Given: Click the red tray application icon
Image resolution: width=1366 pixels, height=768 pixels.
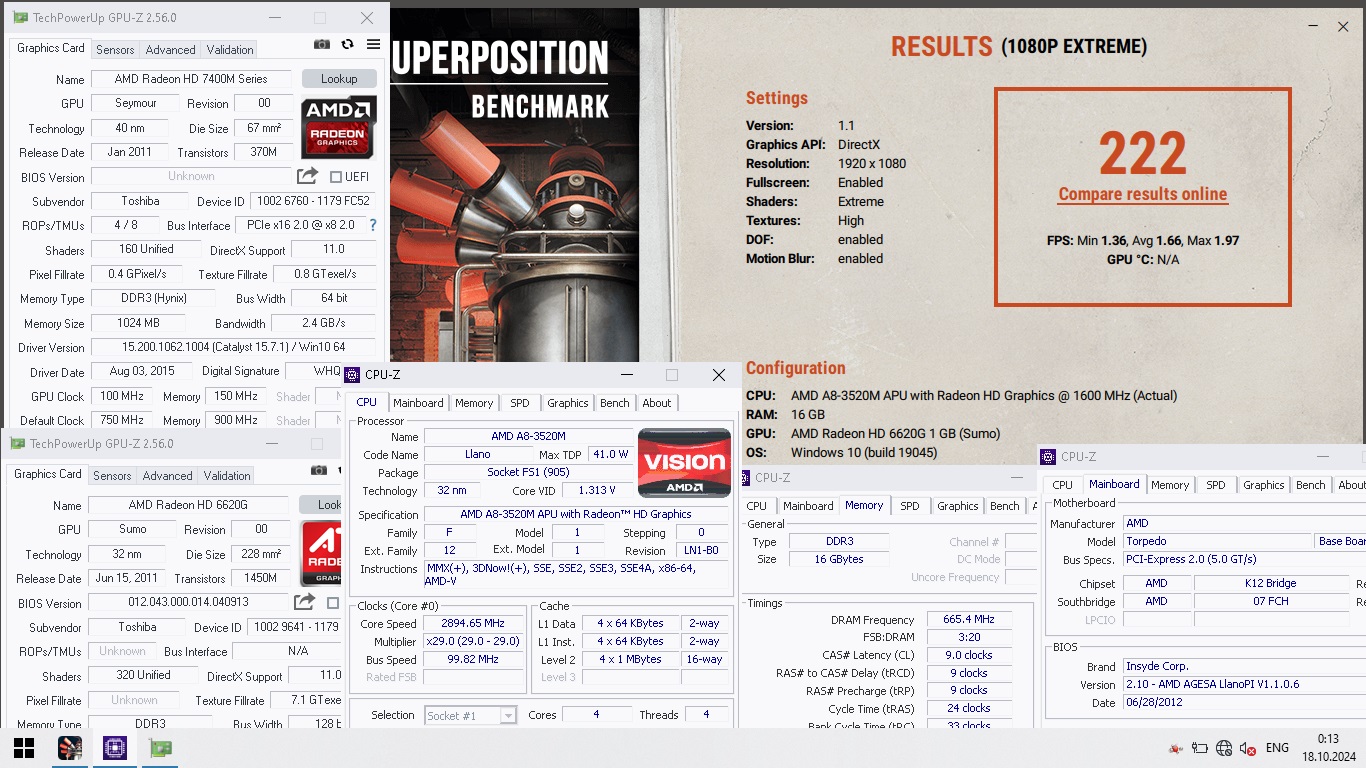Looking at the screenshot, I should click(x=1175, y=748).
